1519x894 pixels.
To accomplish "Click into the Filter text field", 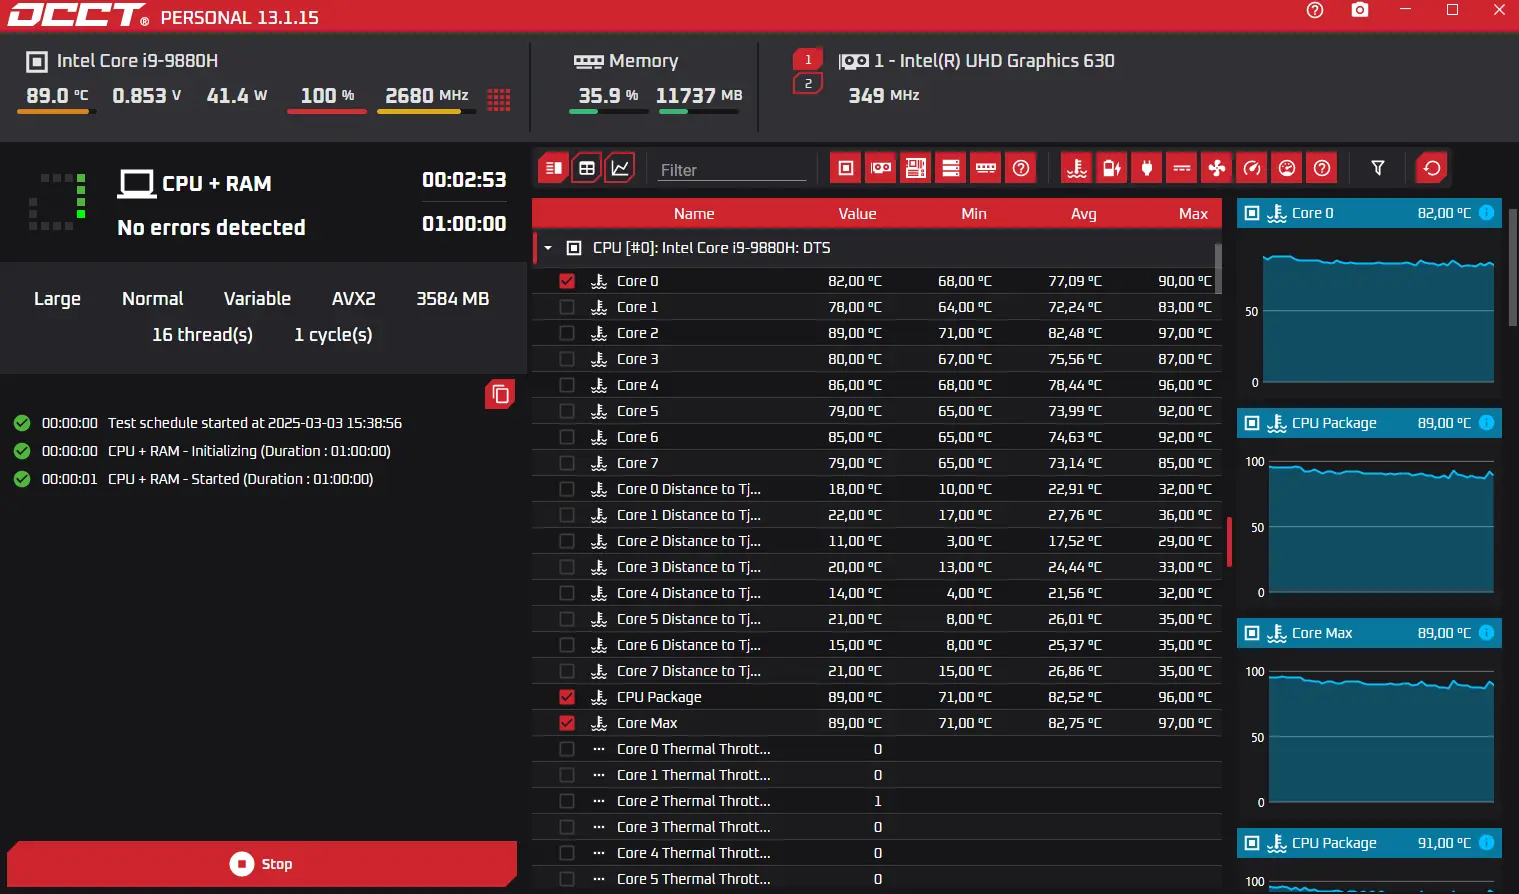I will point(732,170).
